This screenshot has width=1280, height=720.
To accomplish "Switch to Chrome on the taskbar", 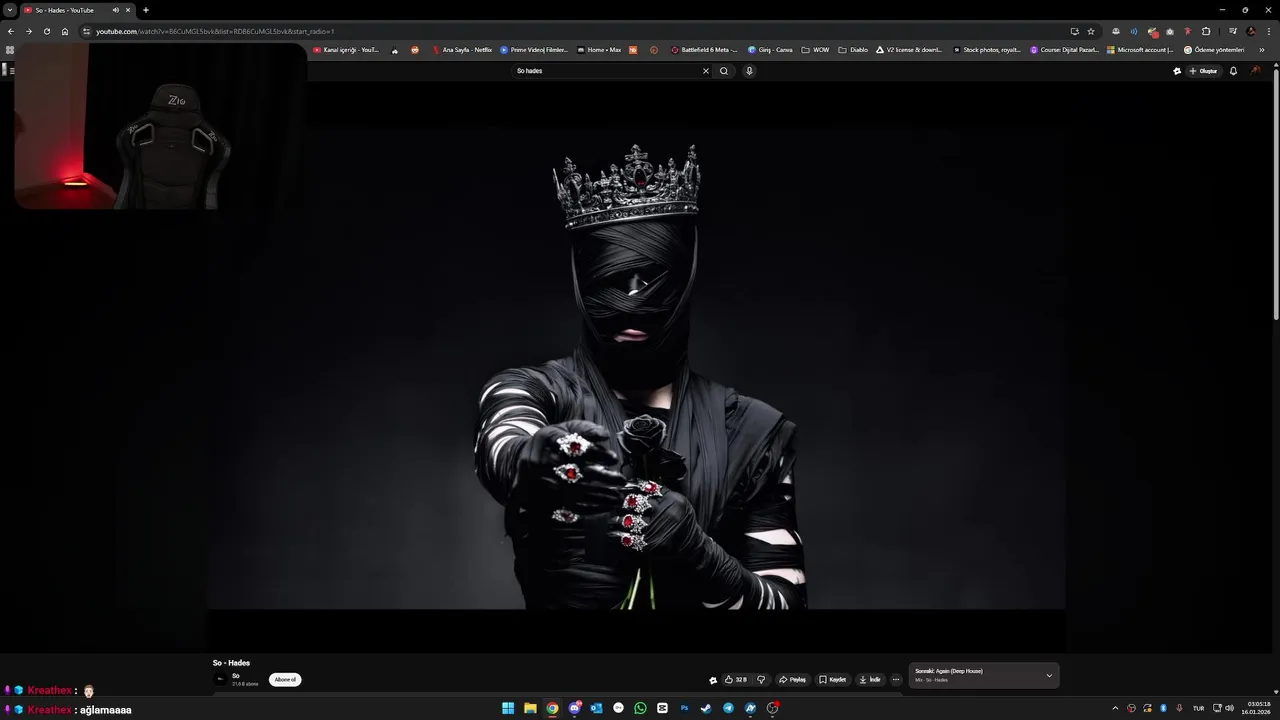I will click(552, 708).
